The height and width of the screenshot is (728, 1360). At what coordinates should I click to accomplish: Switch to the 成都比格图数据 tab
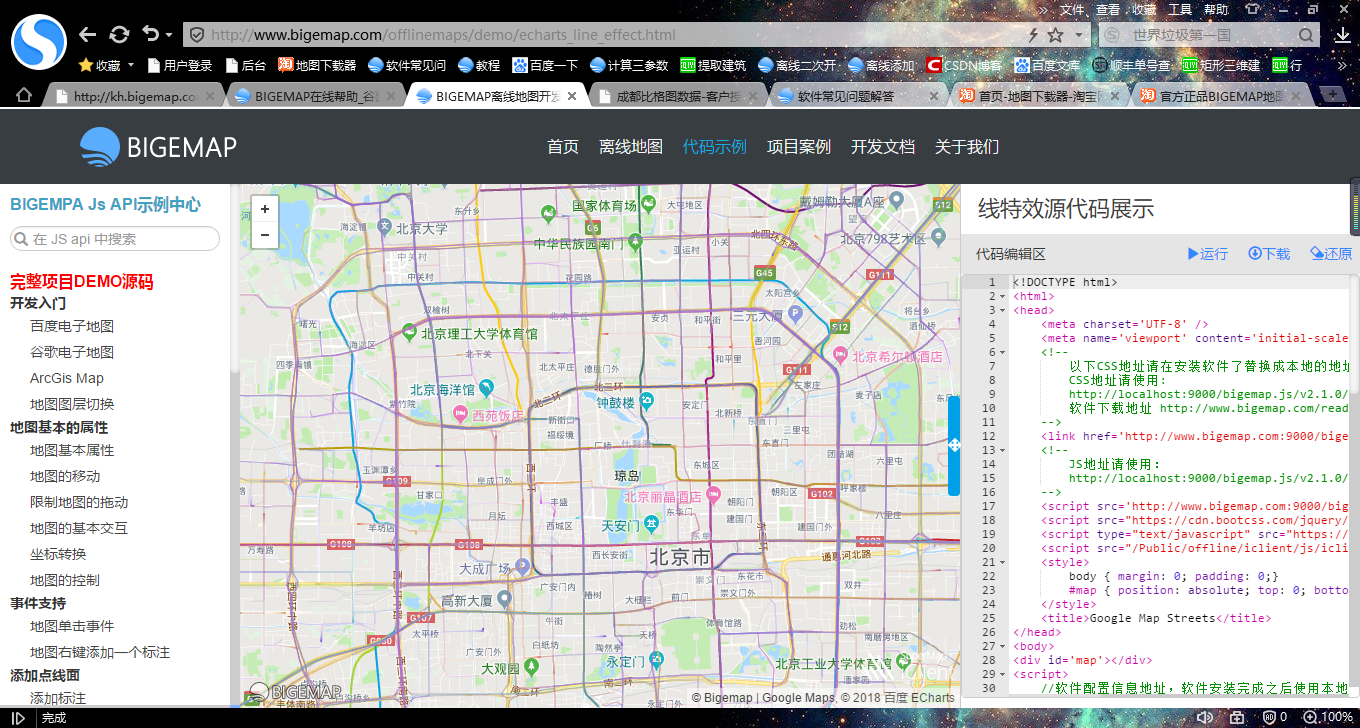(677, 97)
